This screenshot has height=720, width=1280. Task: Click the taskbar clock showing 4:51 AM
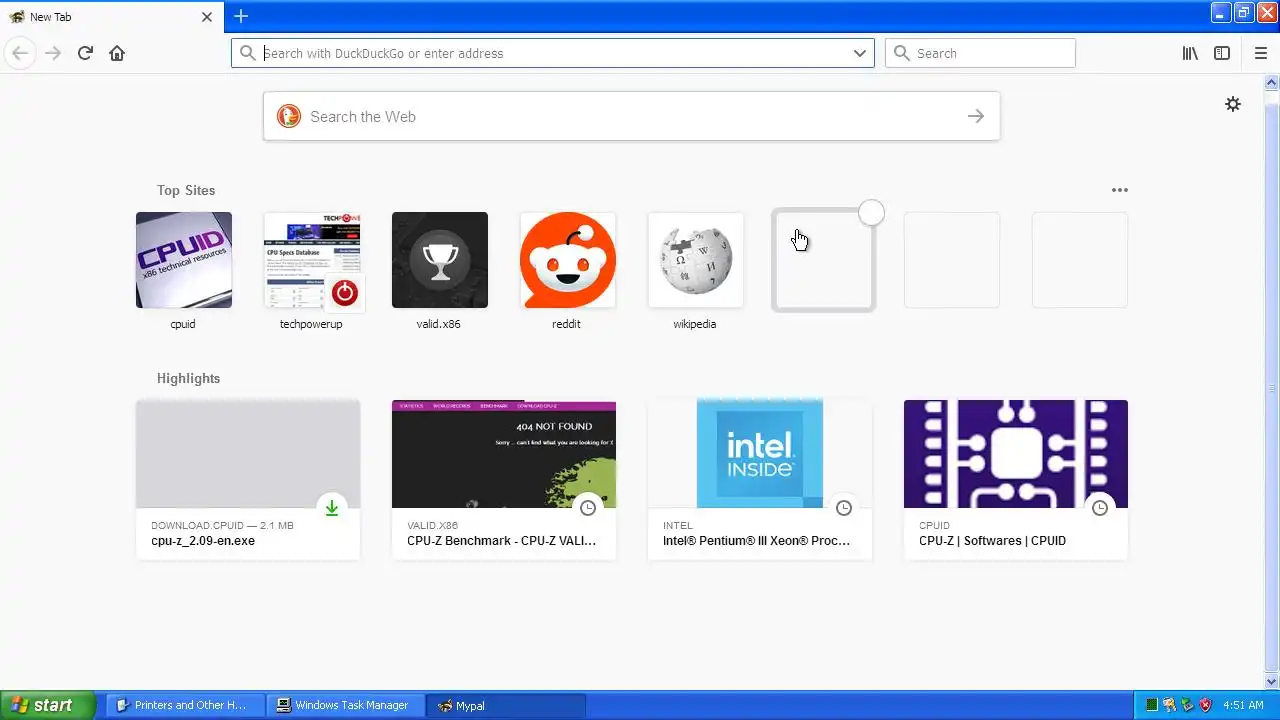click(x=1244, y=705)
